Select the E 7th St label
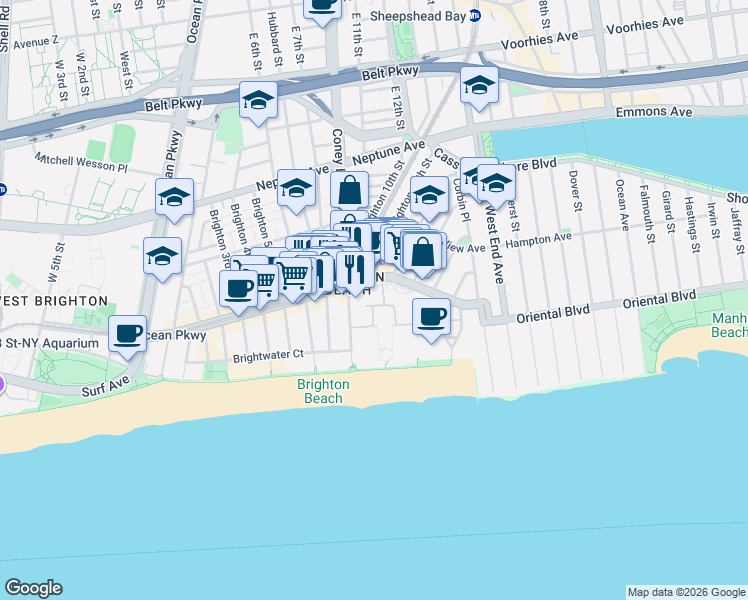 click(297, 45)
